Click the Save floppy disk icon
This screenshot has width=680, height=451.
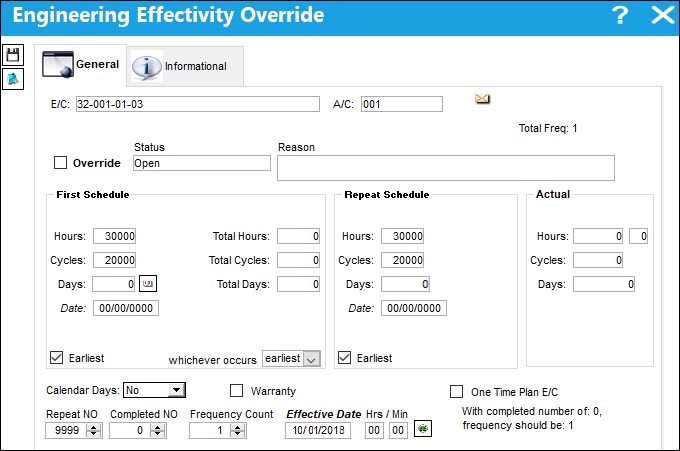(x=13, y=55)
